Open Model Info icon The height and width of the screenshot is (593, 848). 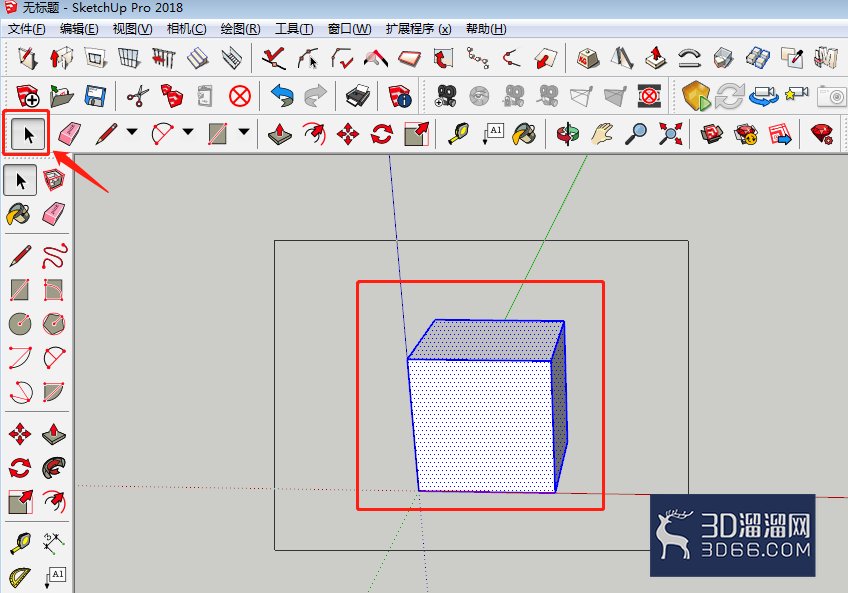pos(400,96)
